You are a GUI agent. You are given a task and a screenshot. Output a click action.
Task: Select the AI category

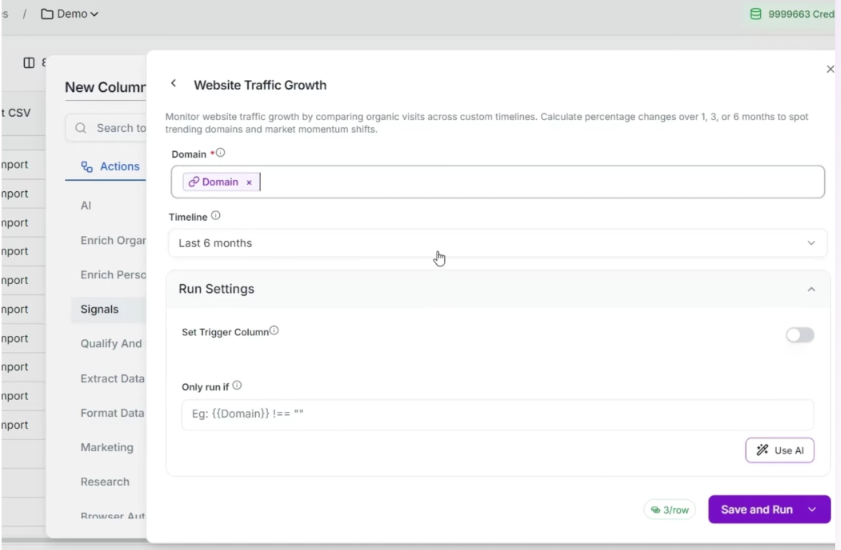[x=86, y=206]
